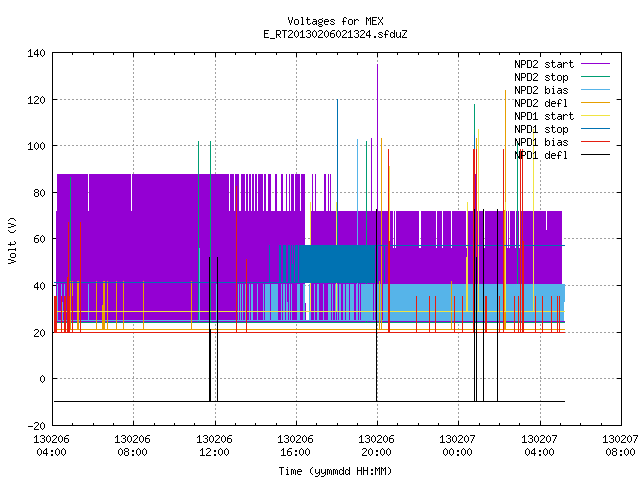Click the NPD1 bias legend label
This screenshot has height=480, width=640.
click(x=541, y=142)
